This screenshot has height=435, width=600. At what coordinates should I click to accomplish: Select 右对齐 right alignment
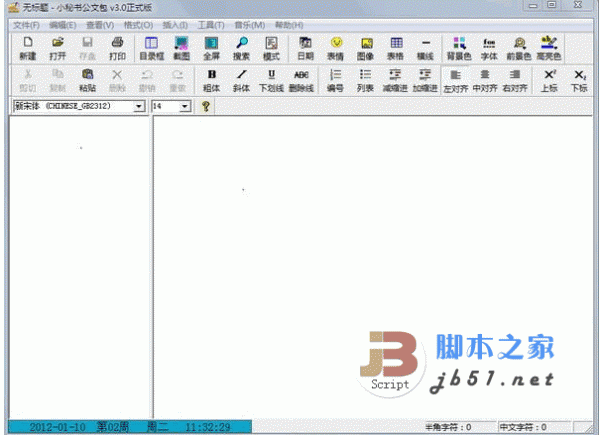click(x=515, y=80)
